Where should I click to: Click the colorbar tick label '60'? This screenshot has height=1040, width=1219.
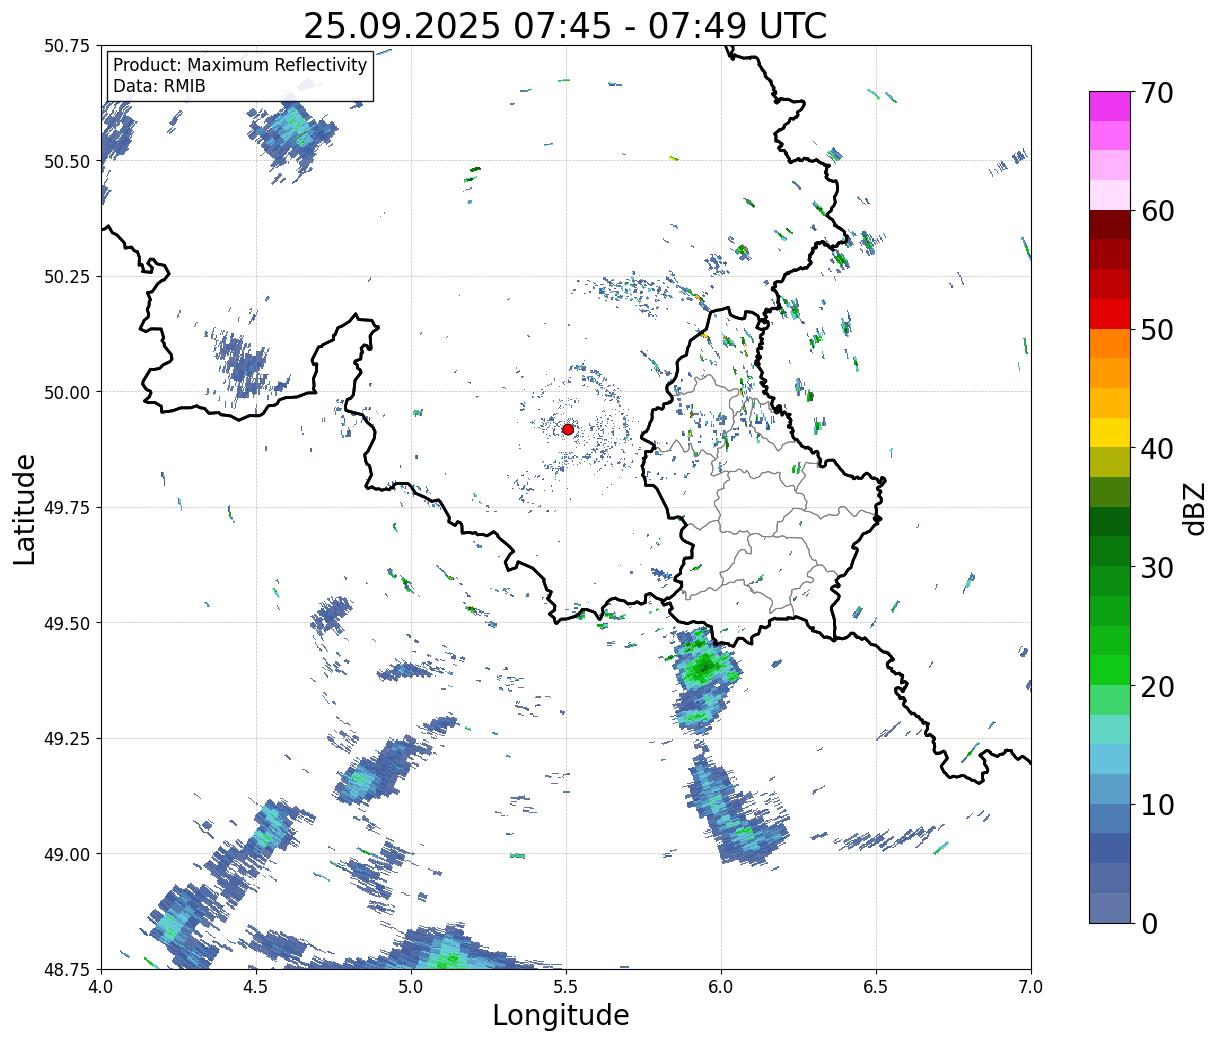(1156, 211)
